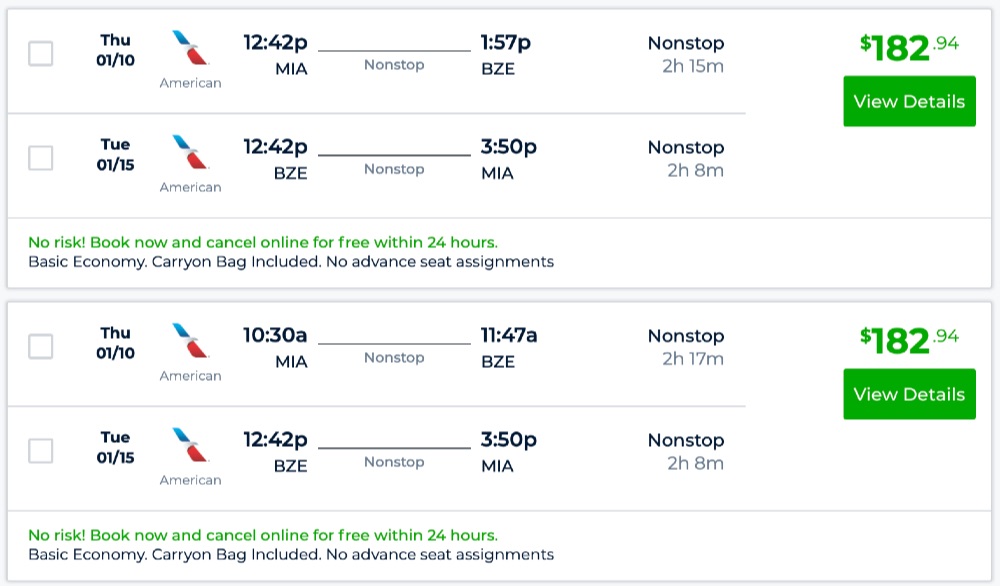Tick the checkbox for the 12:42p MIA to BZE flight
This screenshot has height=586, width=1000.
pyautogui.click(x=41, y=54)
